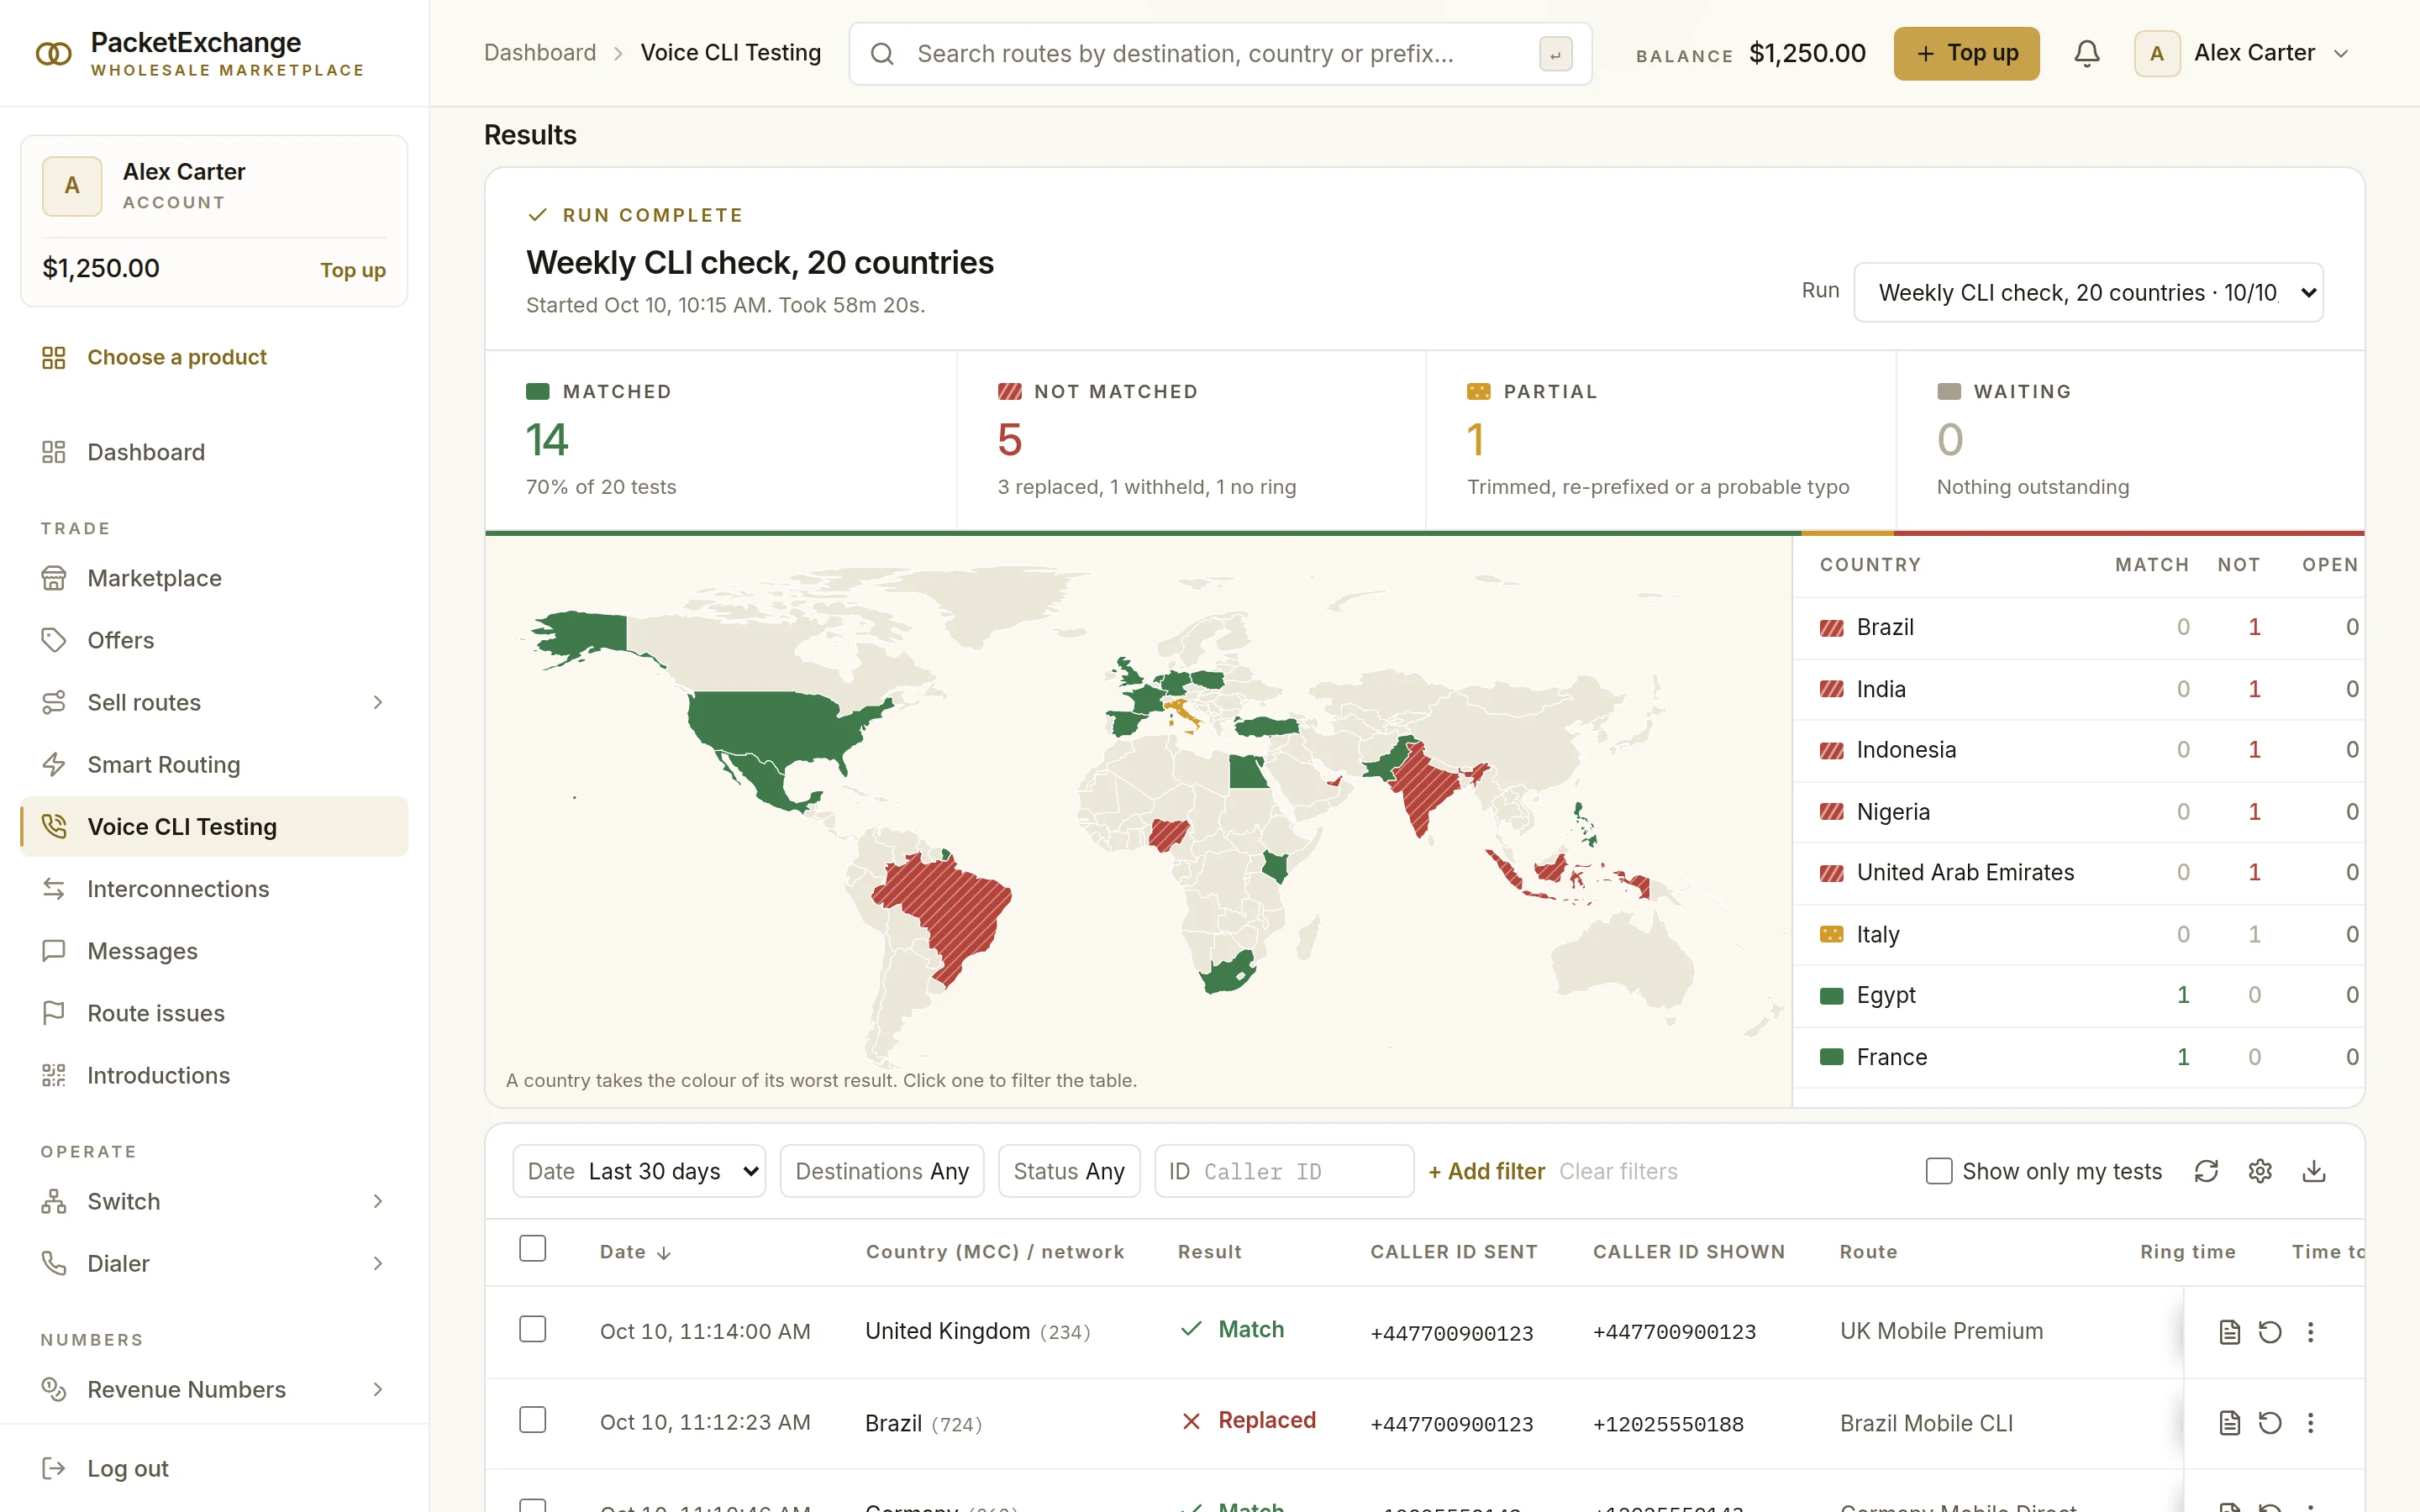Expand Sell routes submenu

pyautogui.click(x=378, y=702)
